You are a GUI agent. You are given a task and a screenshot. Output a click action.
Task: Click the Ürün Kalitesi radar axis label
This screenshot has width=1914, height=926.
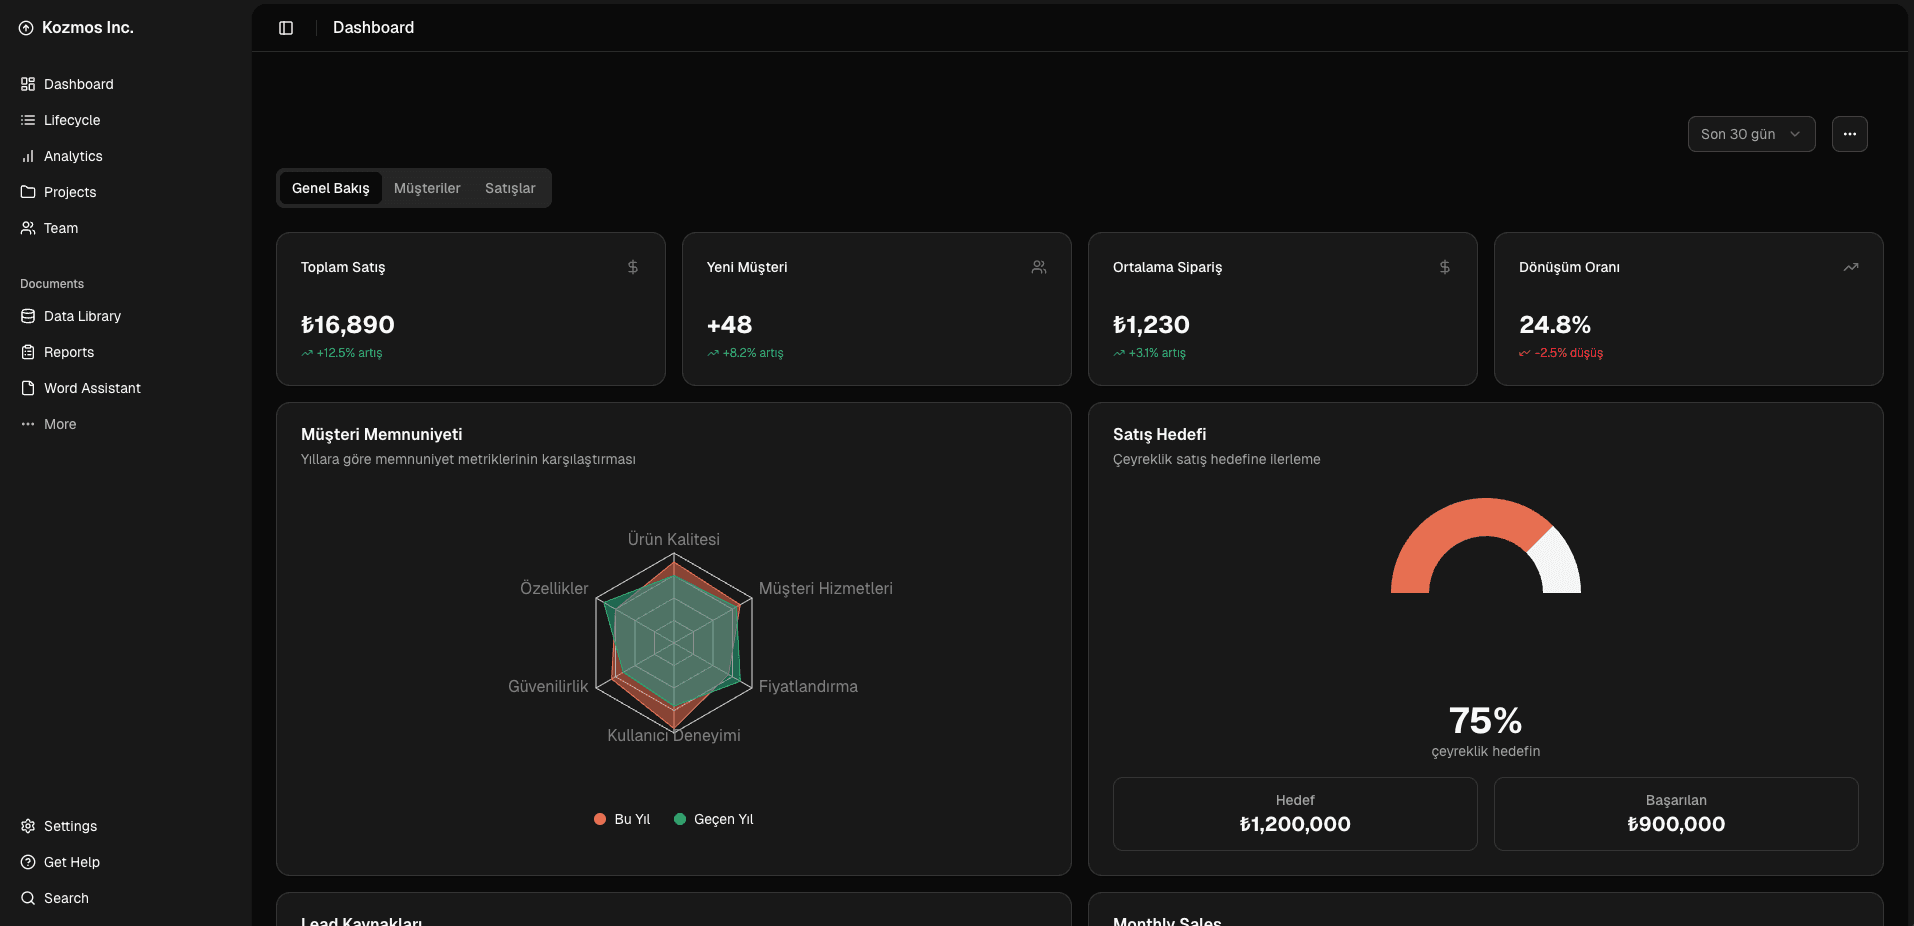[x=674, y=539]
